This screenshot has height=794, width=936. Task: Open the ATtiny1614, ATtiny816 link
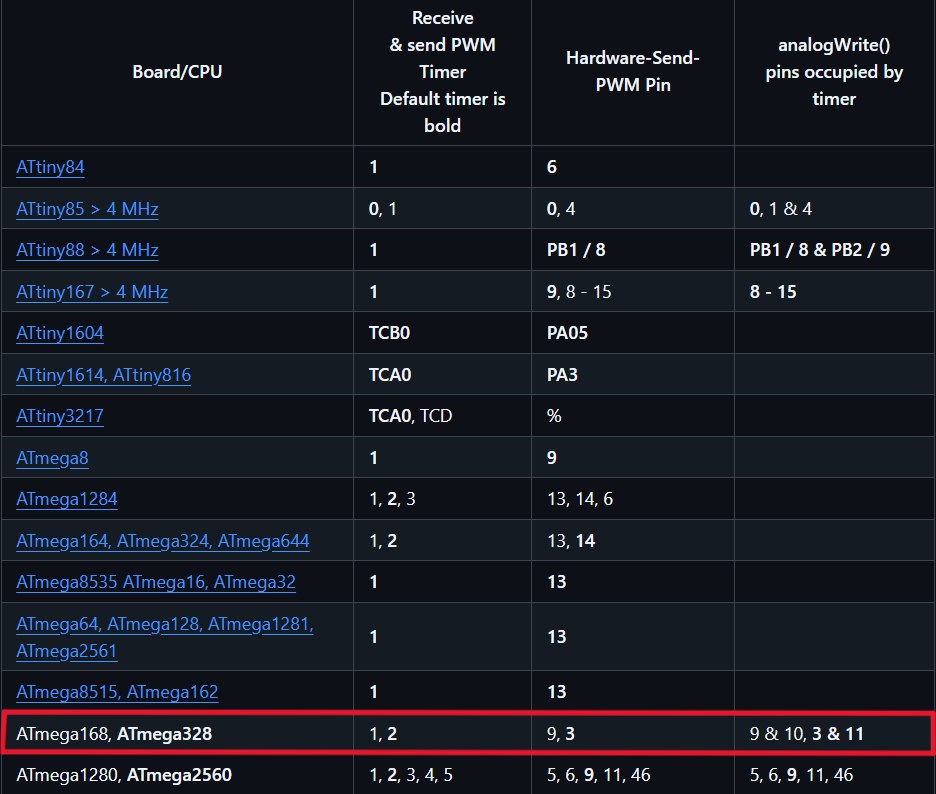[x=103, y=375]
